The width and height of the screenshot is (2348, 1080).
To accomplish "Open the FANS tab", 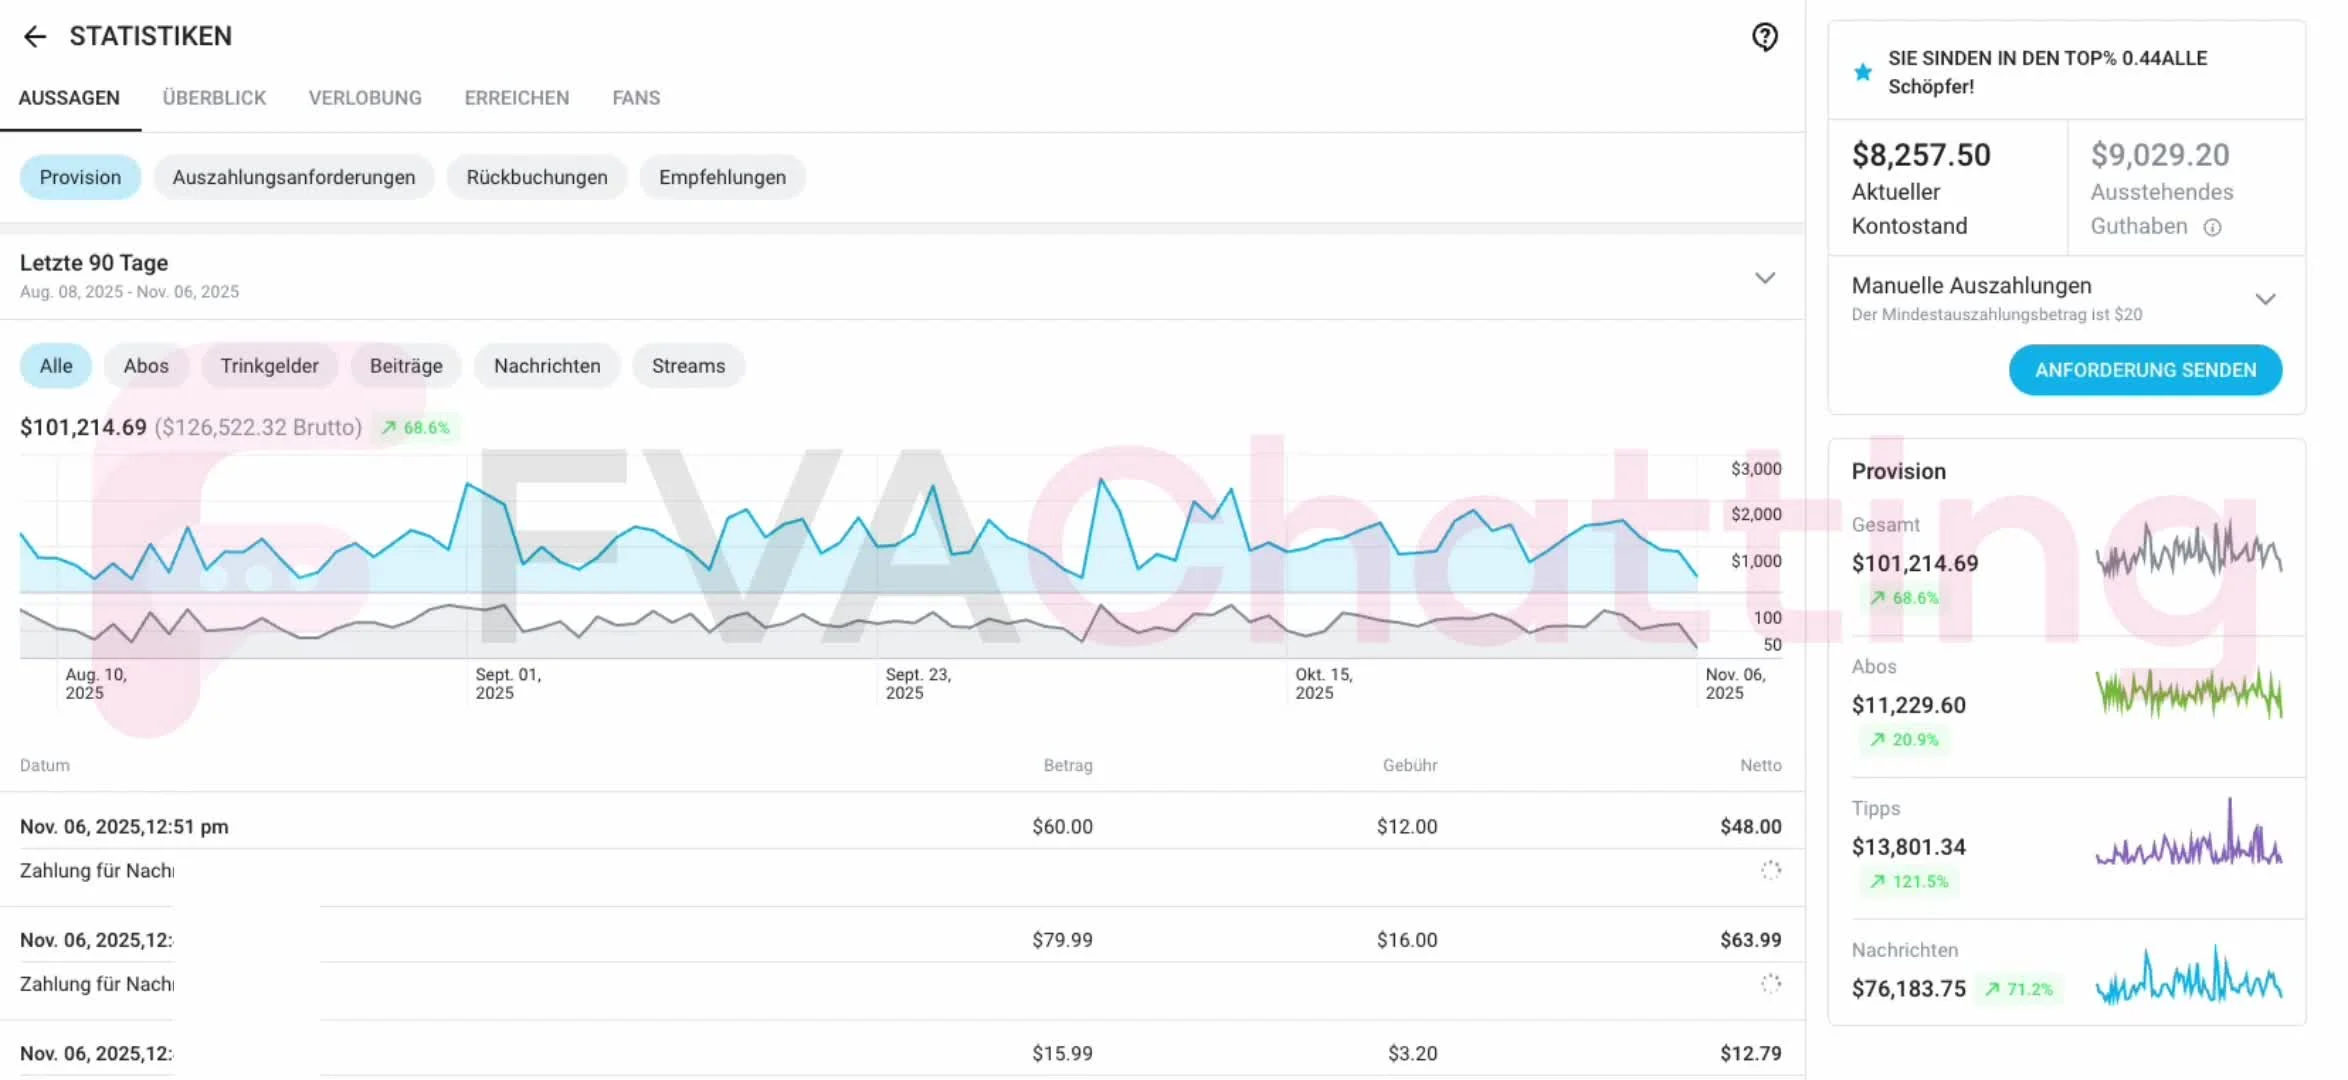I will (636, 98).
